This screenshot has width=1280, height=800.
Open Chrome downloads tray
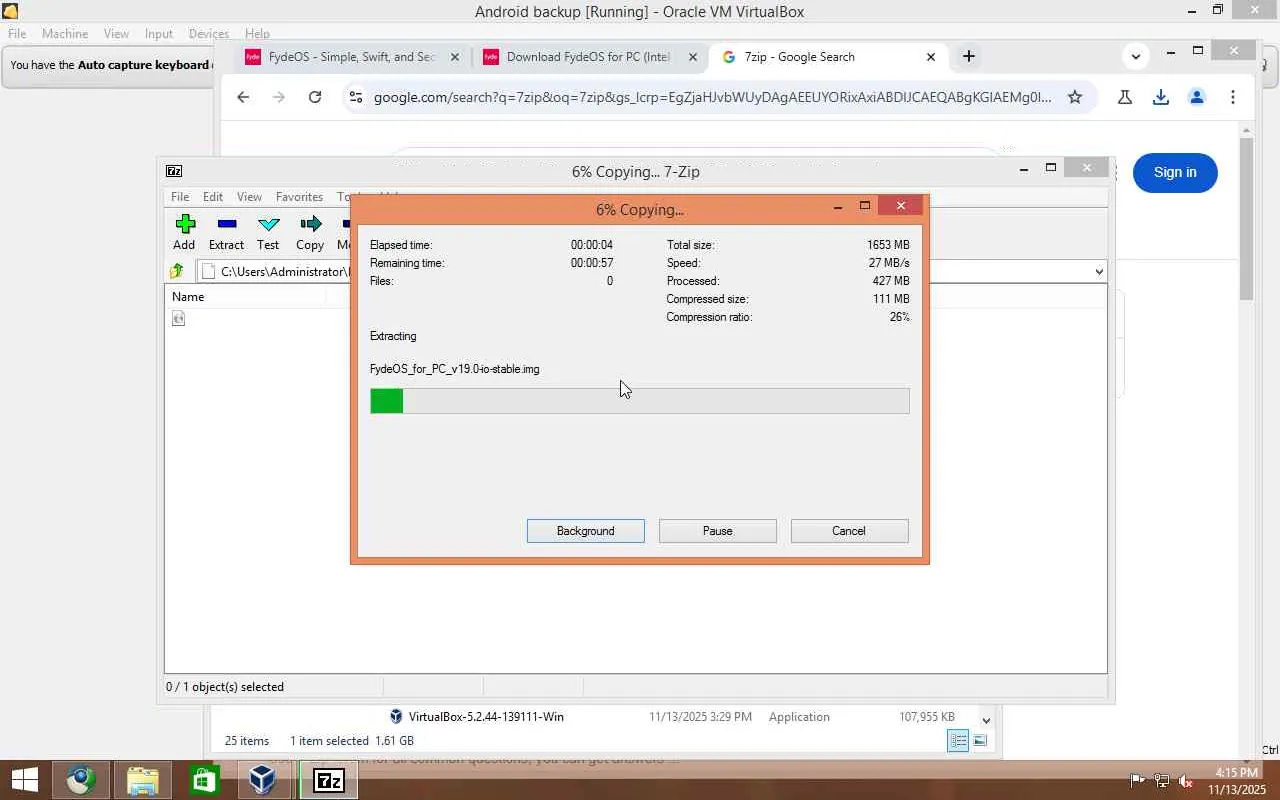pos(1161,97)
